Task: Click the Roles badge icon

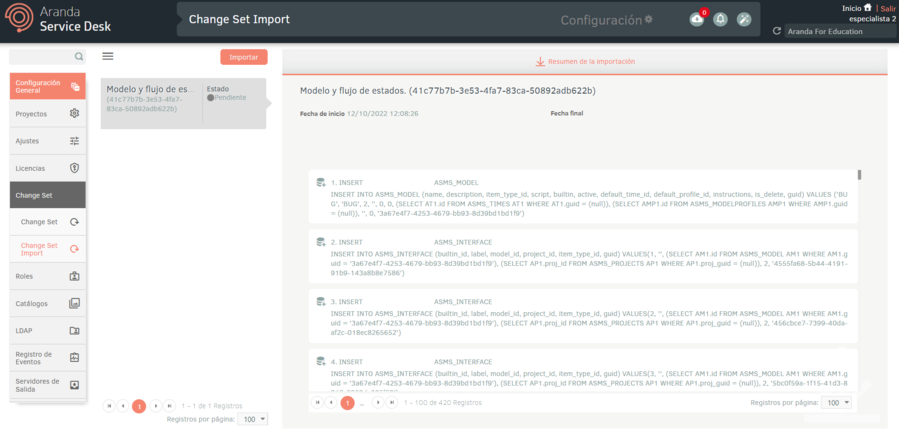Action: (x=74, y=276)
